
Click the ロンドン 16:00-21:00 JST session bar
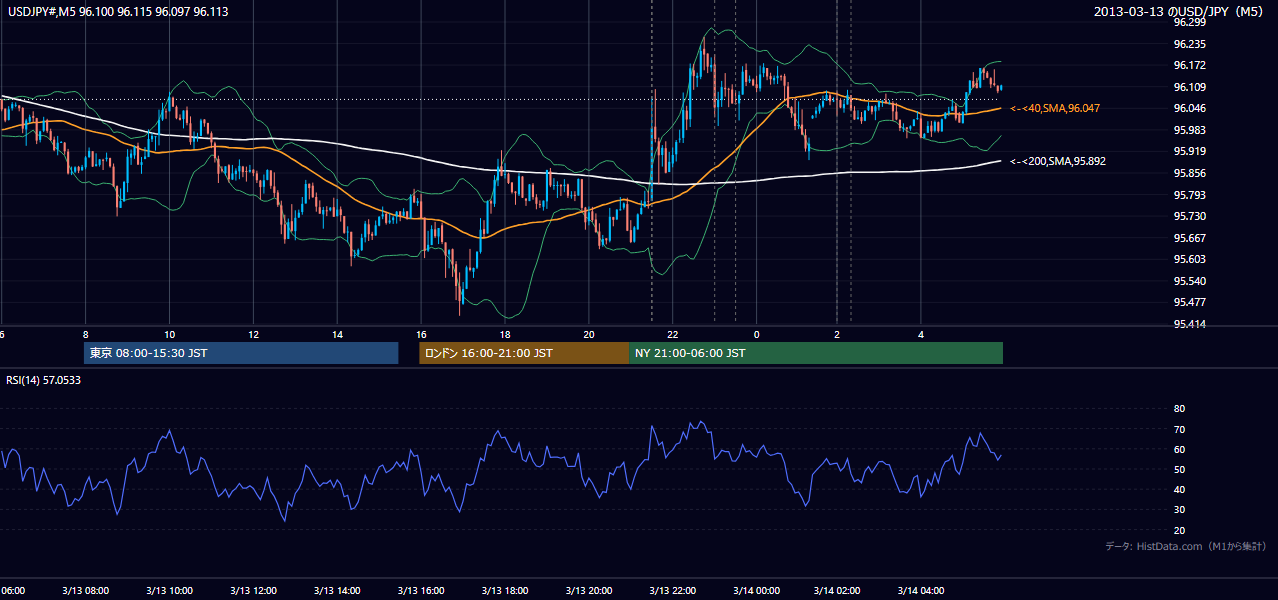click(x=524, y=353)
